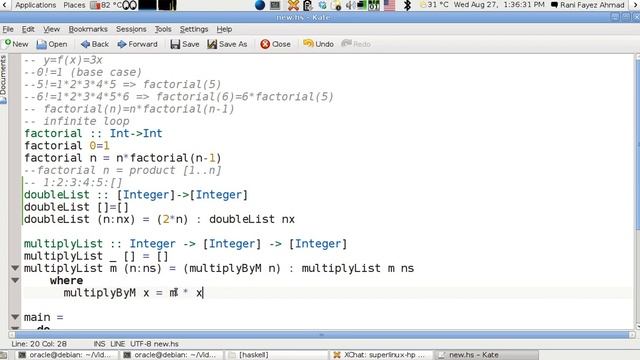The image size is (640, 360).
Task: Undo the last edit
Action: 319,44
